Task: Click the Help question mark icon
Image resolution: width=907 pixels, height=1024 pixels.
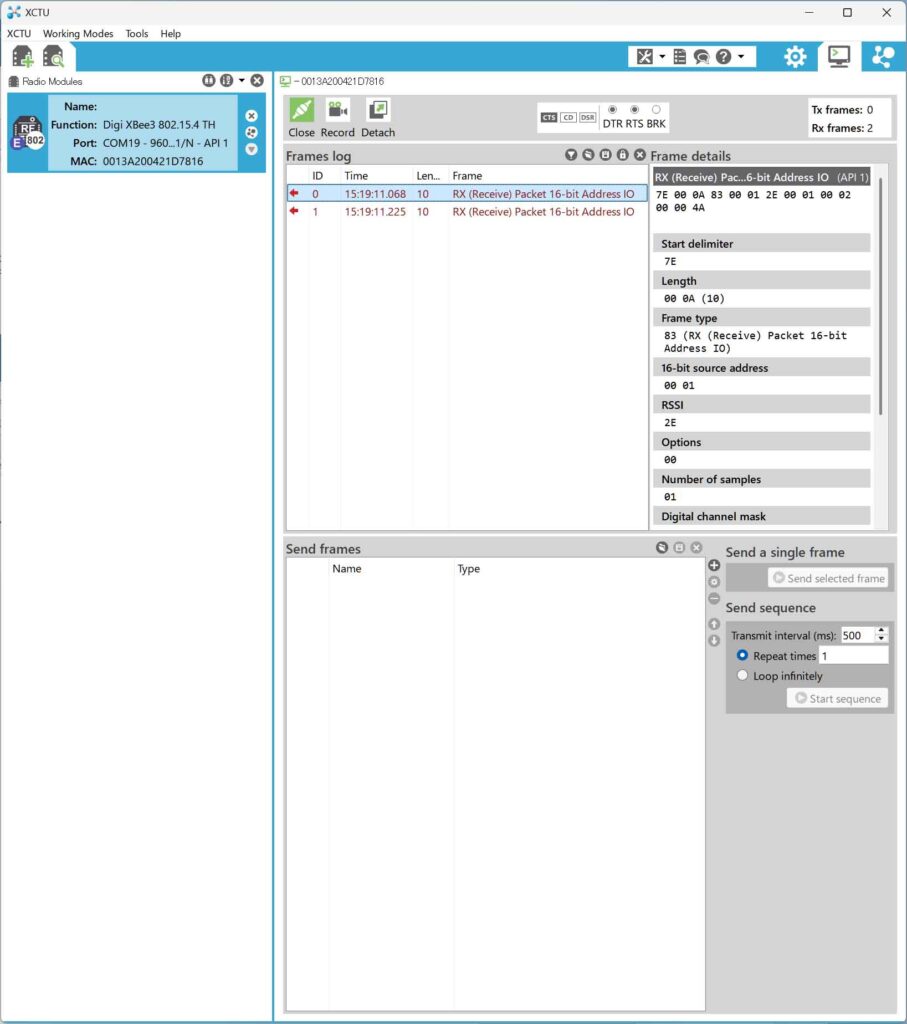Action: tap(724, 57)
